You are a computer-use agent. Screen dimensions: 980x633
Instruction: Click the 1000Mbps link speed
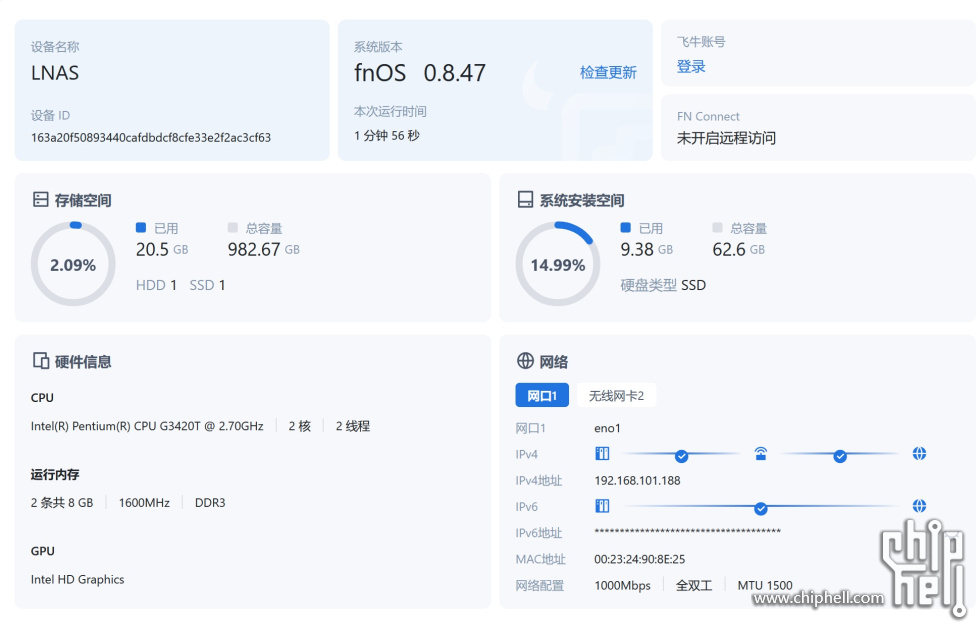[622, 586]
